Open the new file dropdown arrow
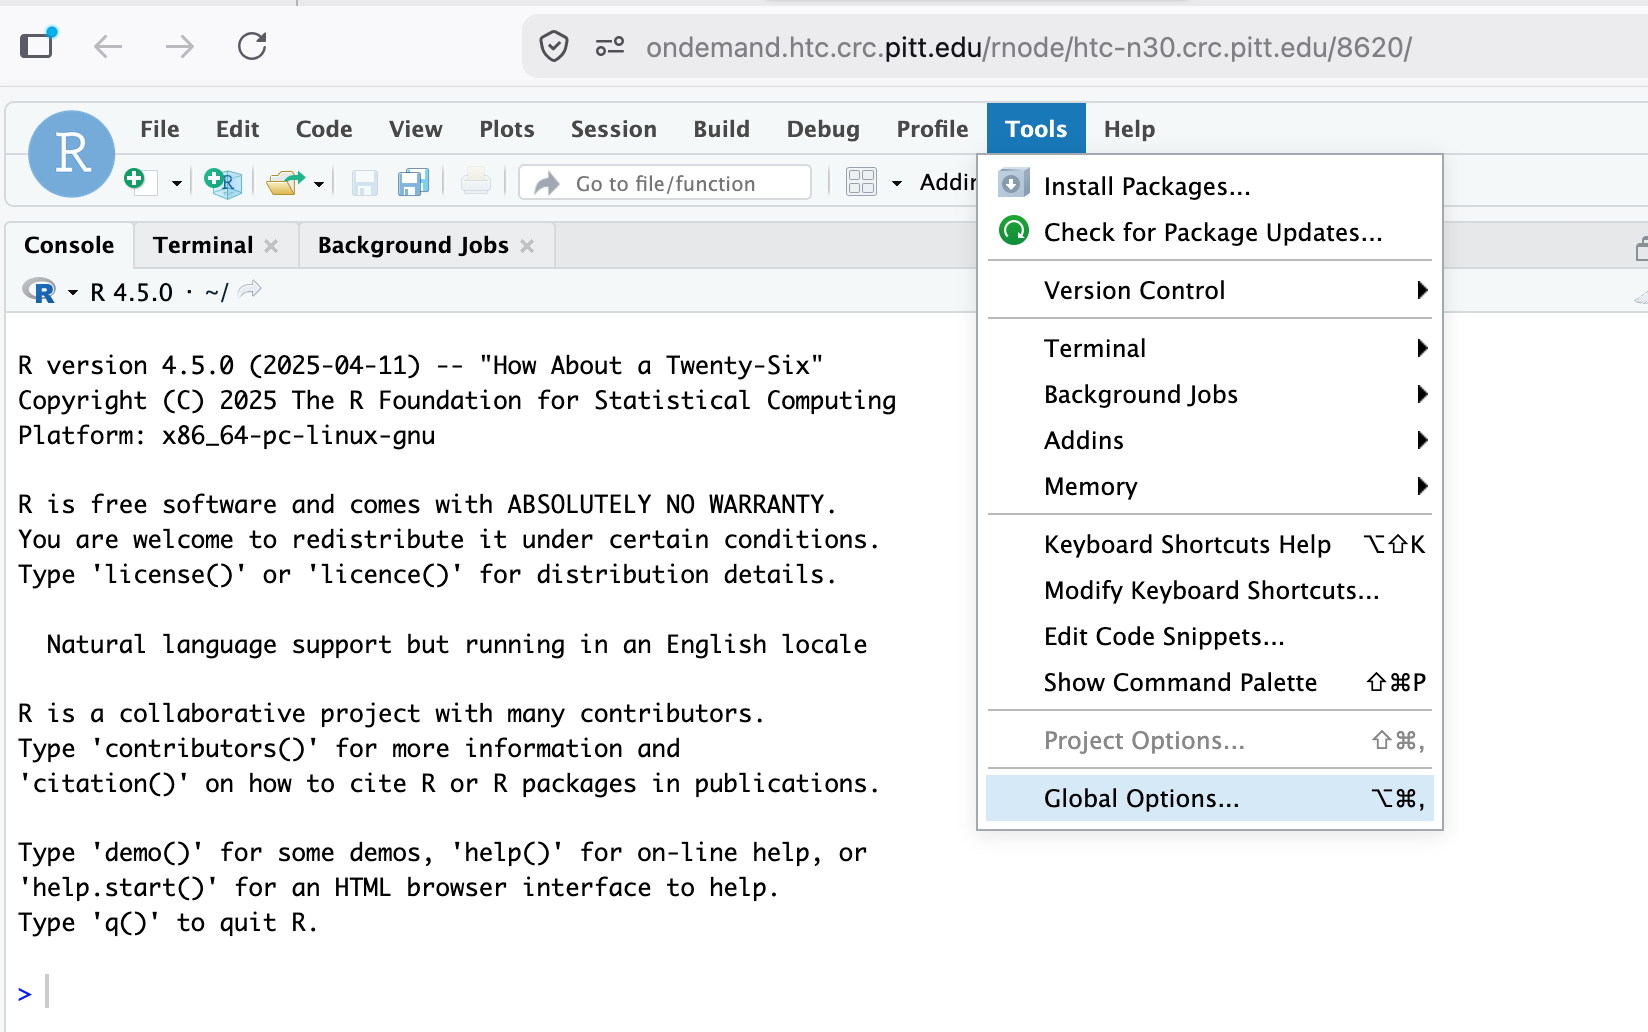Viewport: 1648px width, 1032px height. (177, 183)
